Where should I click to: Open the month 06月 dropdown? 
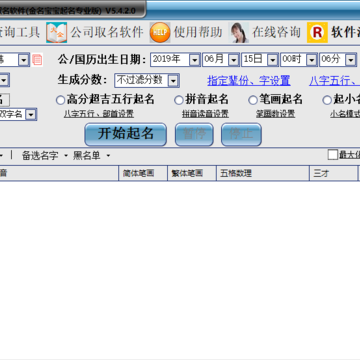point(233,60)
